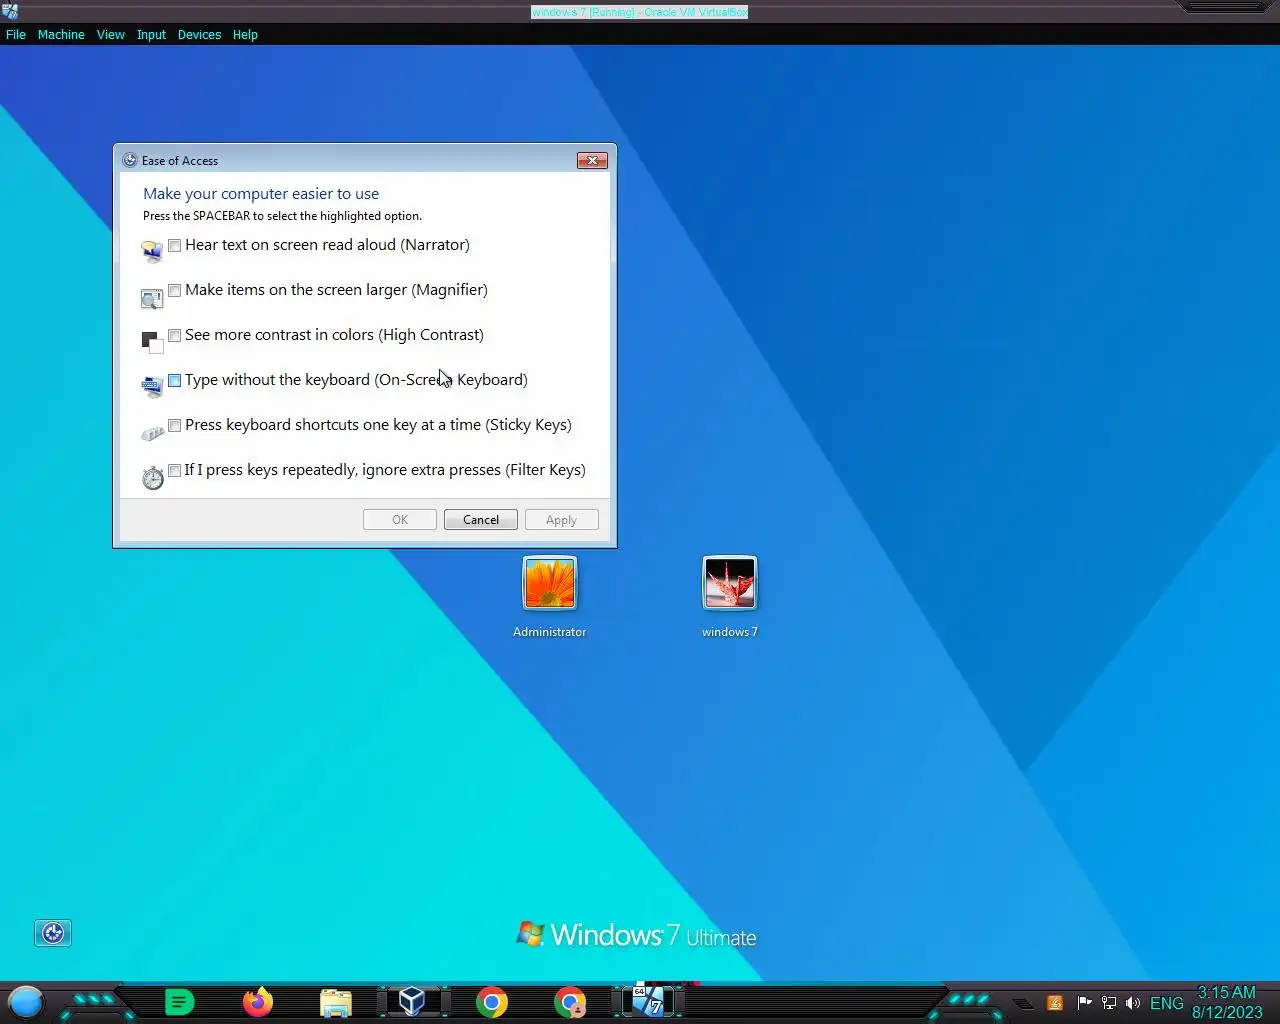Image resolution: width=1280 pixels, height=1024 pixels.
Task: Click the High Contrast icon
Action: (152, 342)
